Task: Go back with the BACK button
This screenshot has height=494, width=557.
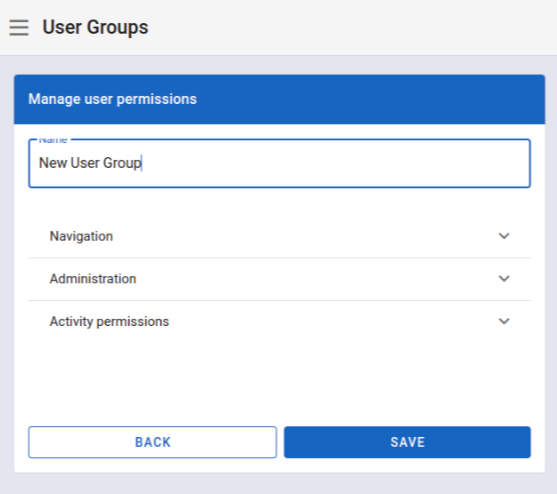Action: click(152, 442)
